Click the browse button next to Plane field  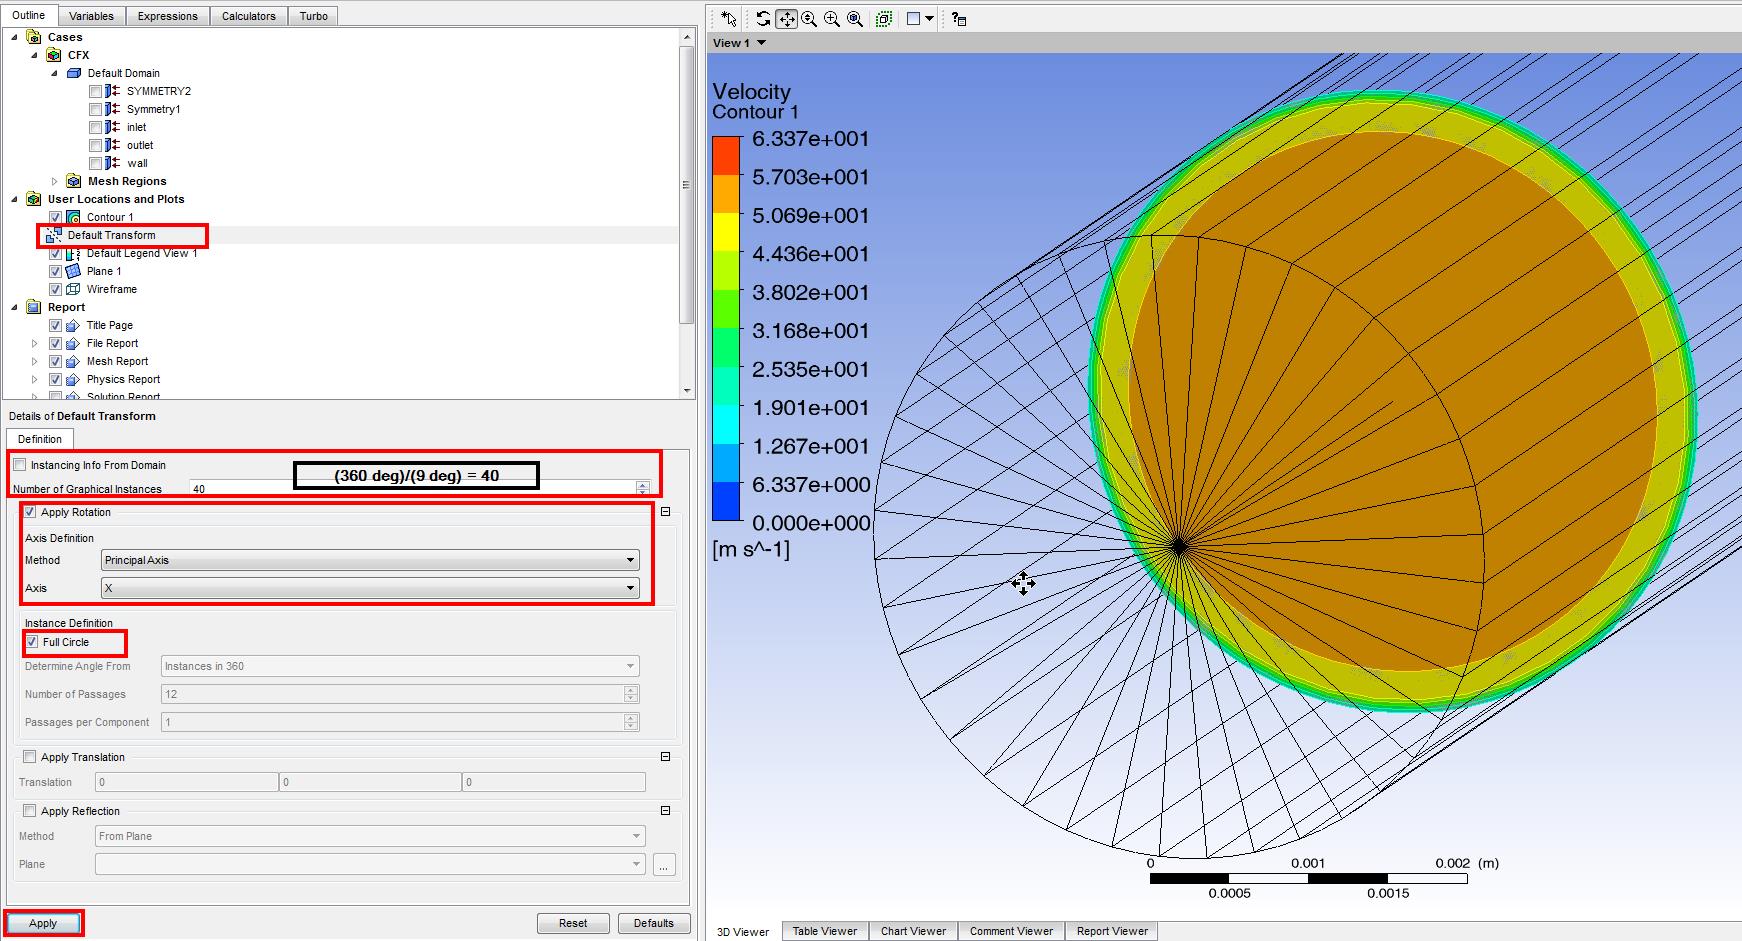pyautogui.click(x=664, y=865)
